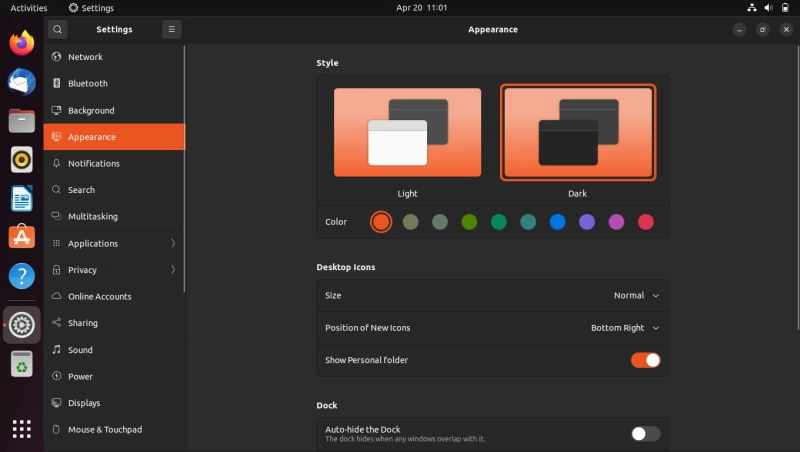Launch Thunderbird mail from the dock
This screenshot has height=452, width=800.
tap(21, 82)
